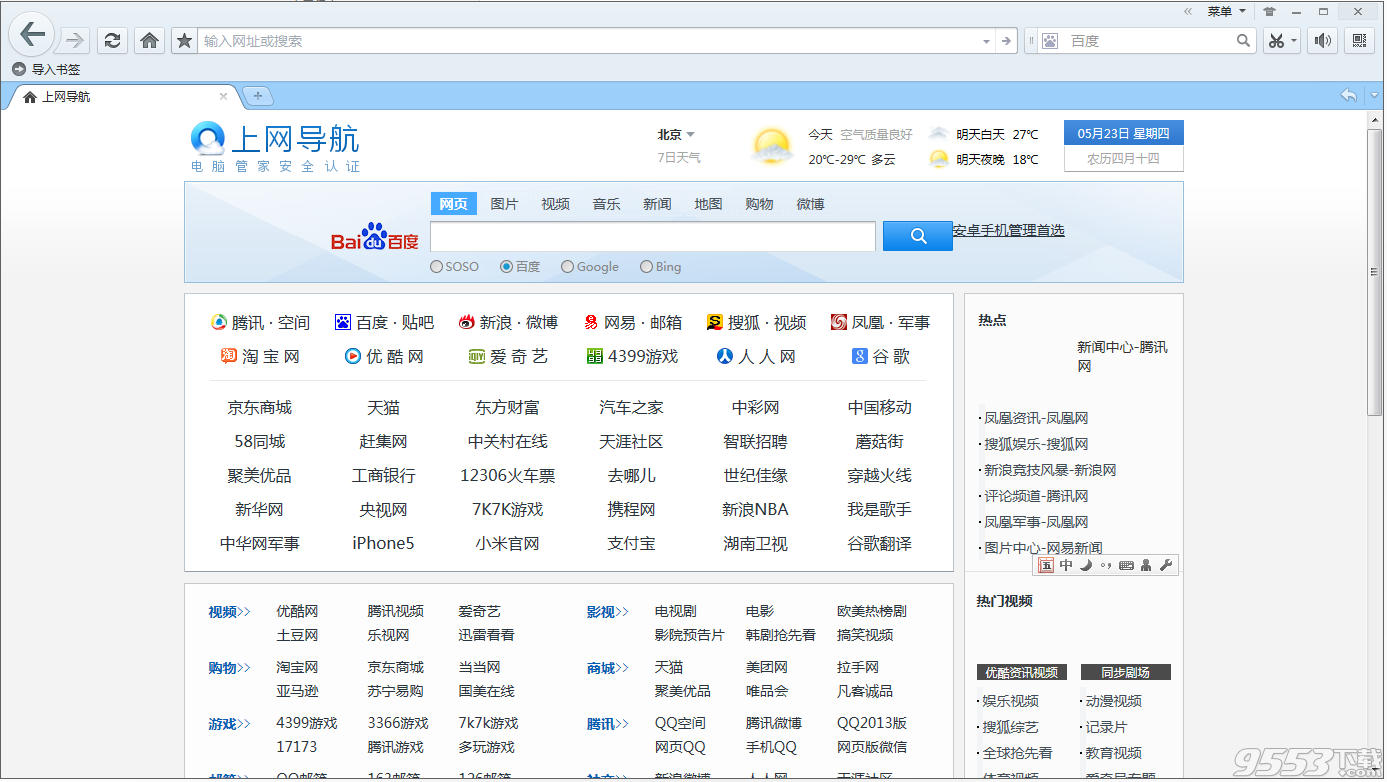Viewport: 1387px width, 782px height.
Task: Open the 菜单 dropdown menu
Action: pos(1226,12)
